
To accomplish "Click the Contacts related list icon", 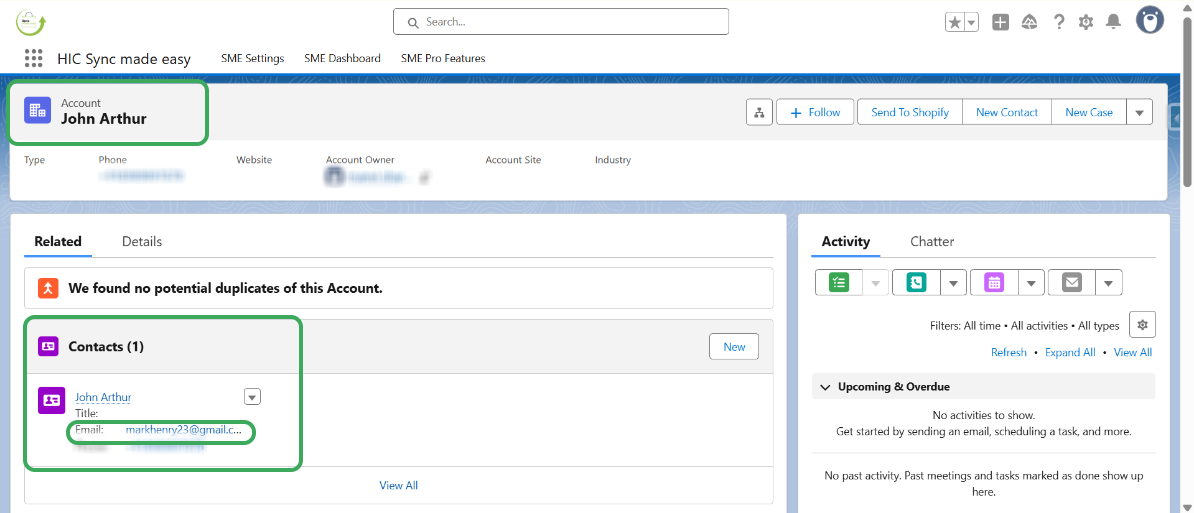I will tap(48, 346).
